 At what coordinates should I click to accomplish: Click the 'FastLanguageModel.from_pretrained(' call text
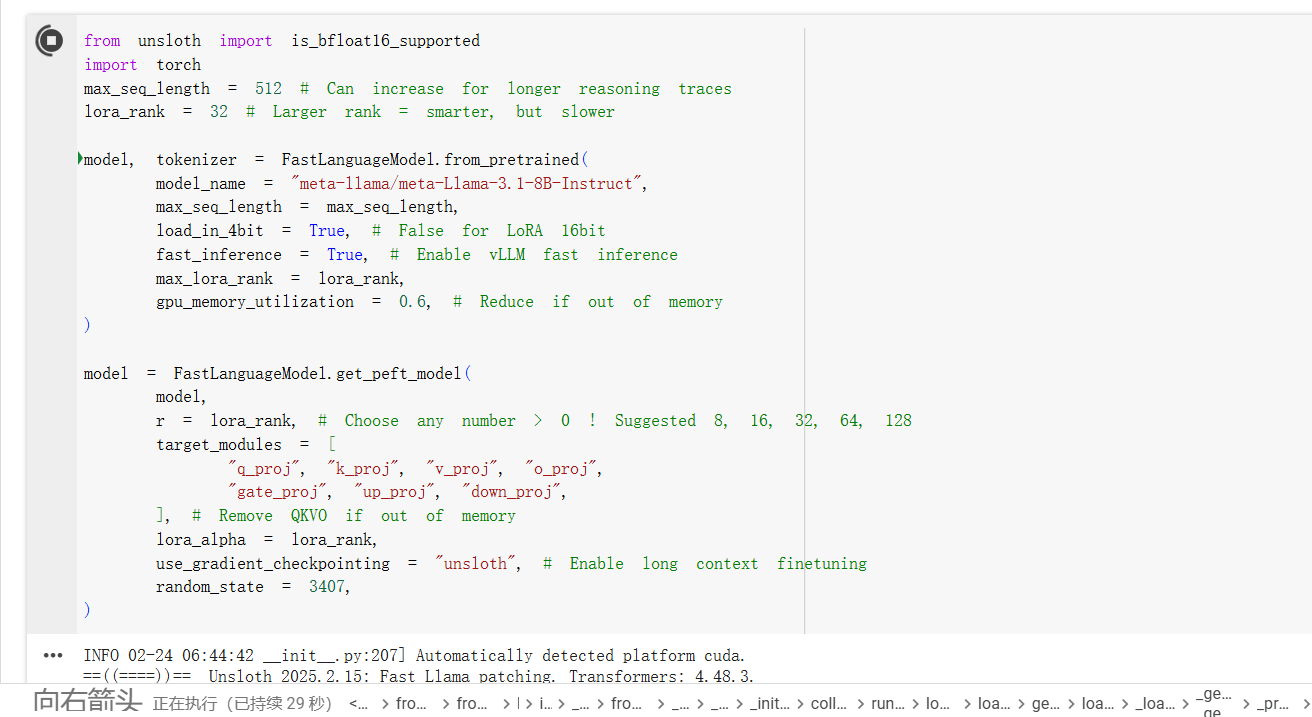[435, 160]
